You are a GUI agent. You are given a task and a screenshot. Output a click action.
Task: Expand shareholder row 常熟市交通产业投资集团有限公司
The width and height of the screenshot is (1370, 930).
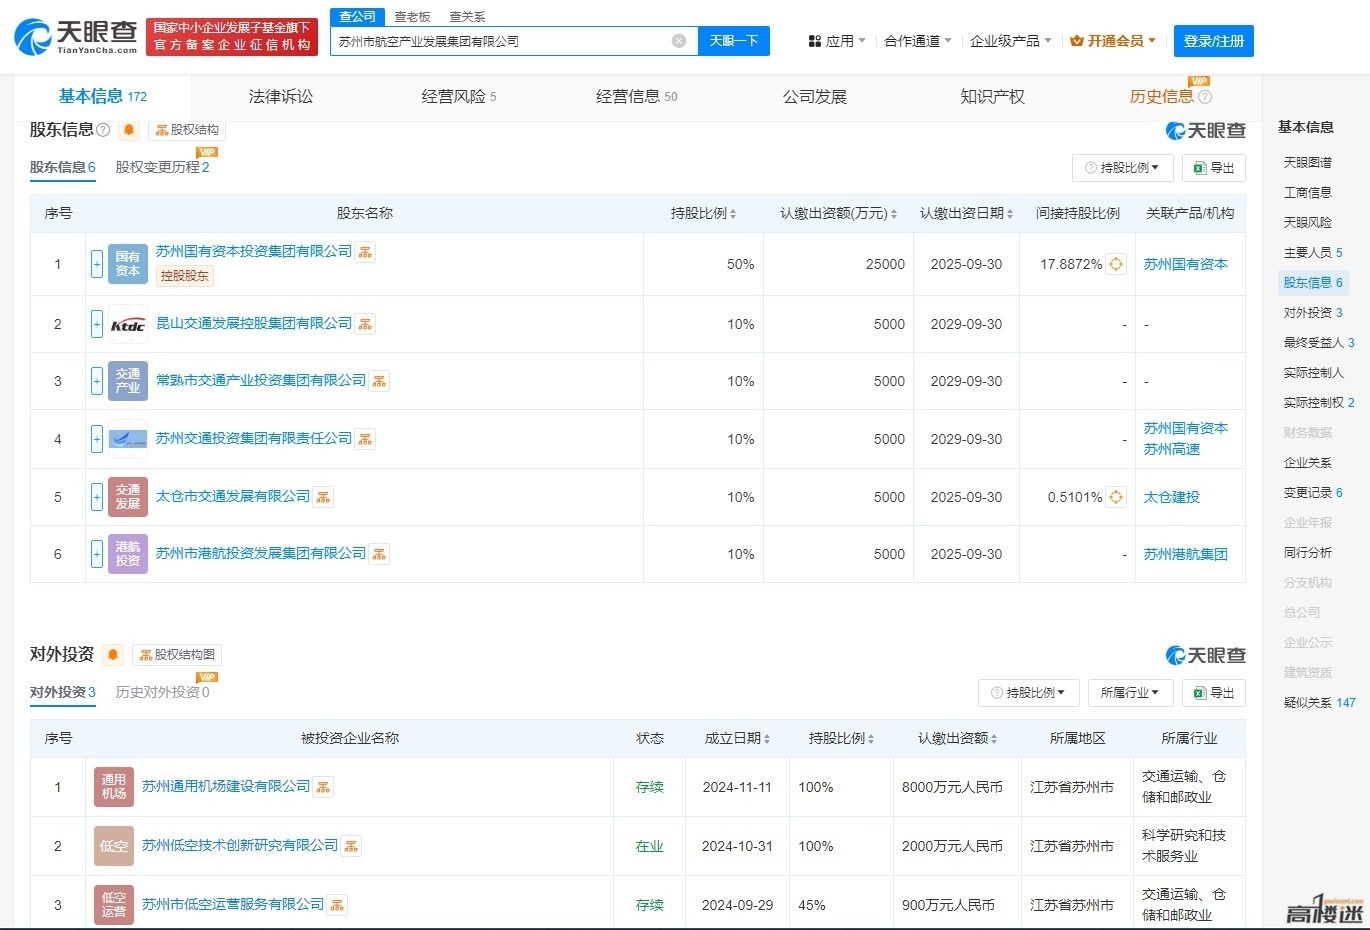click(97, 381)
